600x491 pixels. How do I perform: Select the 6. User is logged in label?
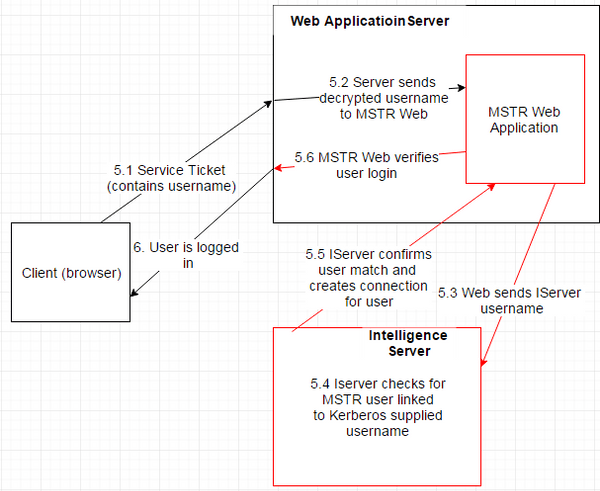point(186,255)
